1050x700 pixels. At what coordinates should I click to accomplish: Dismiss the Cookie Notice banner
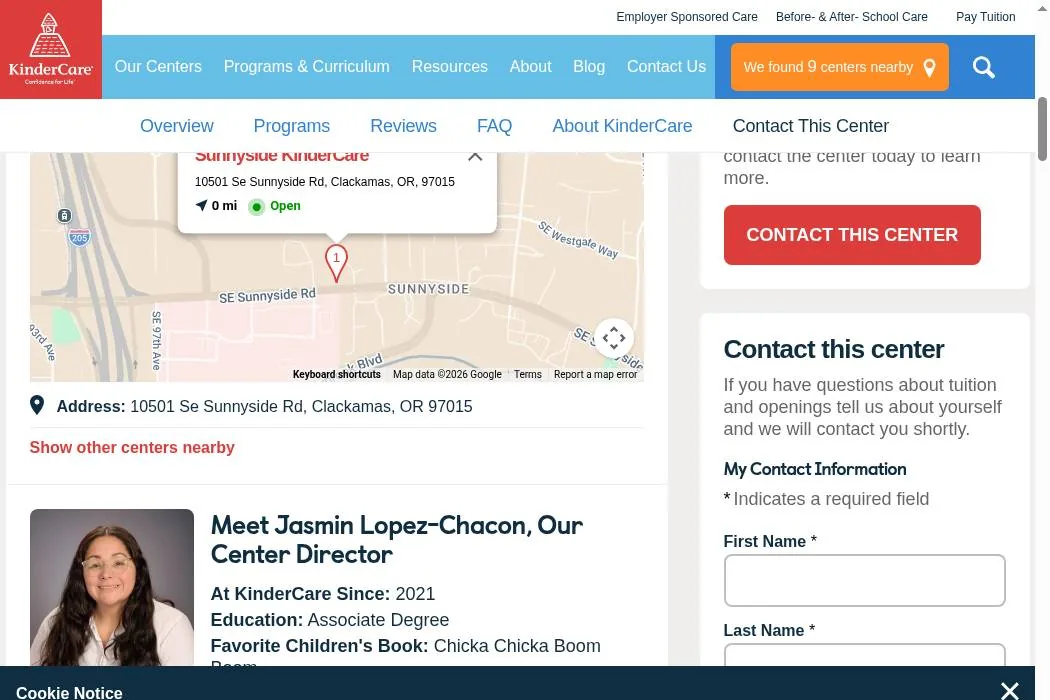click(1009, 690)
